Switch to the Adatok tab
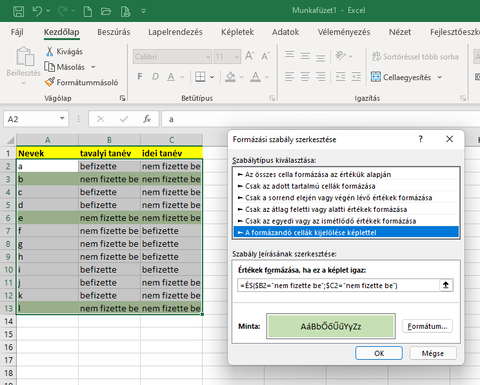This screenshot has height=385, width=480. (x=285, y=32)
